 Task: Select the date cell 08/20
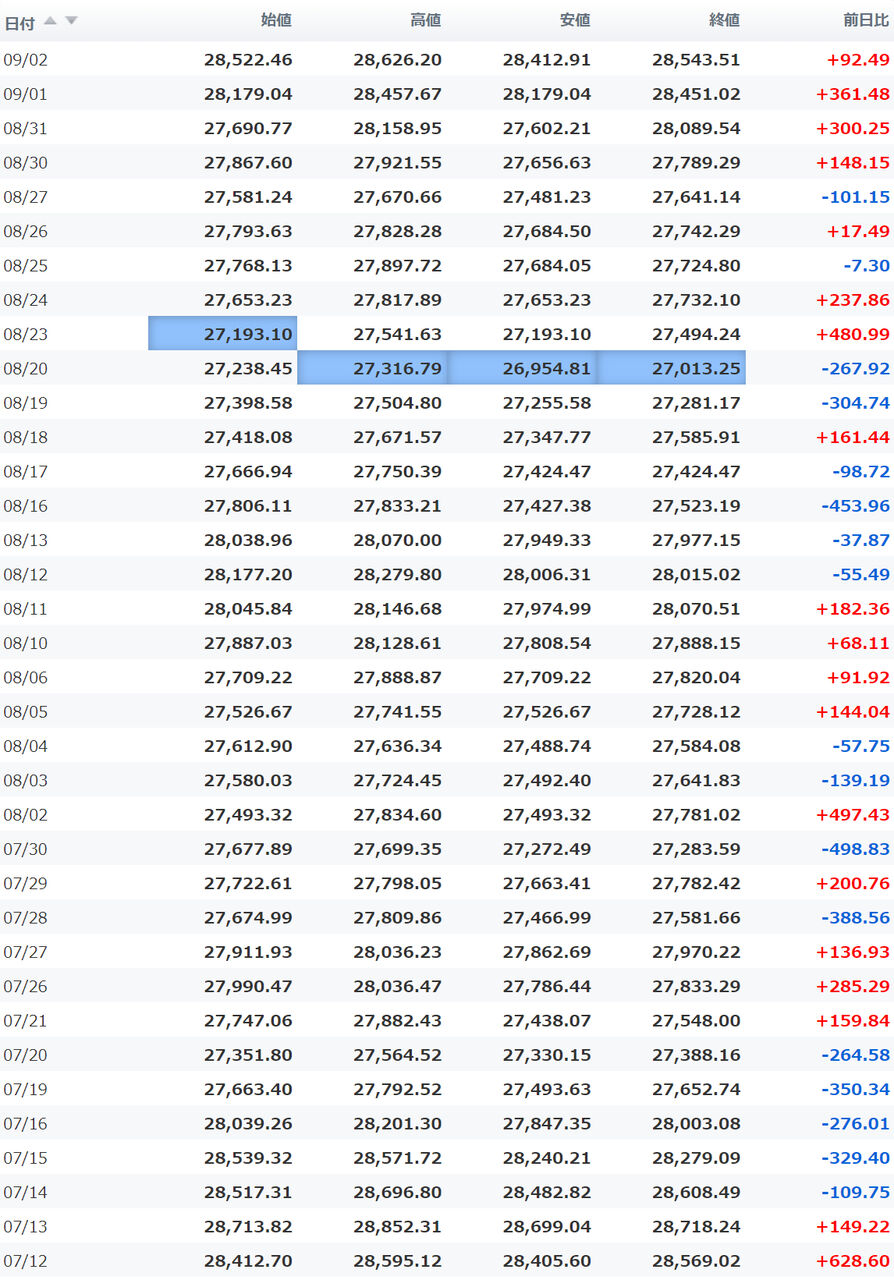[26, 369]
